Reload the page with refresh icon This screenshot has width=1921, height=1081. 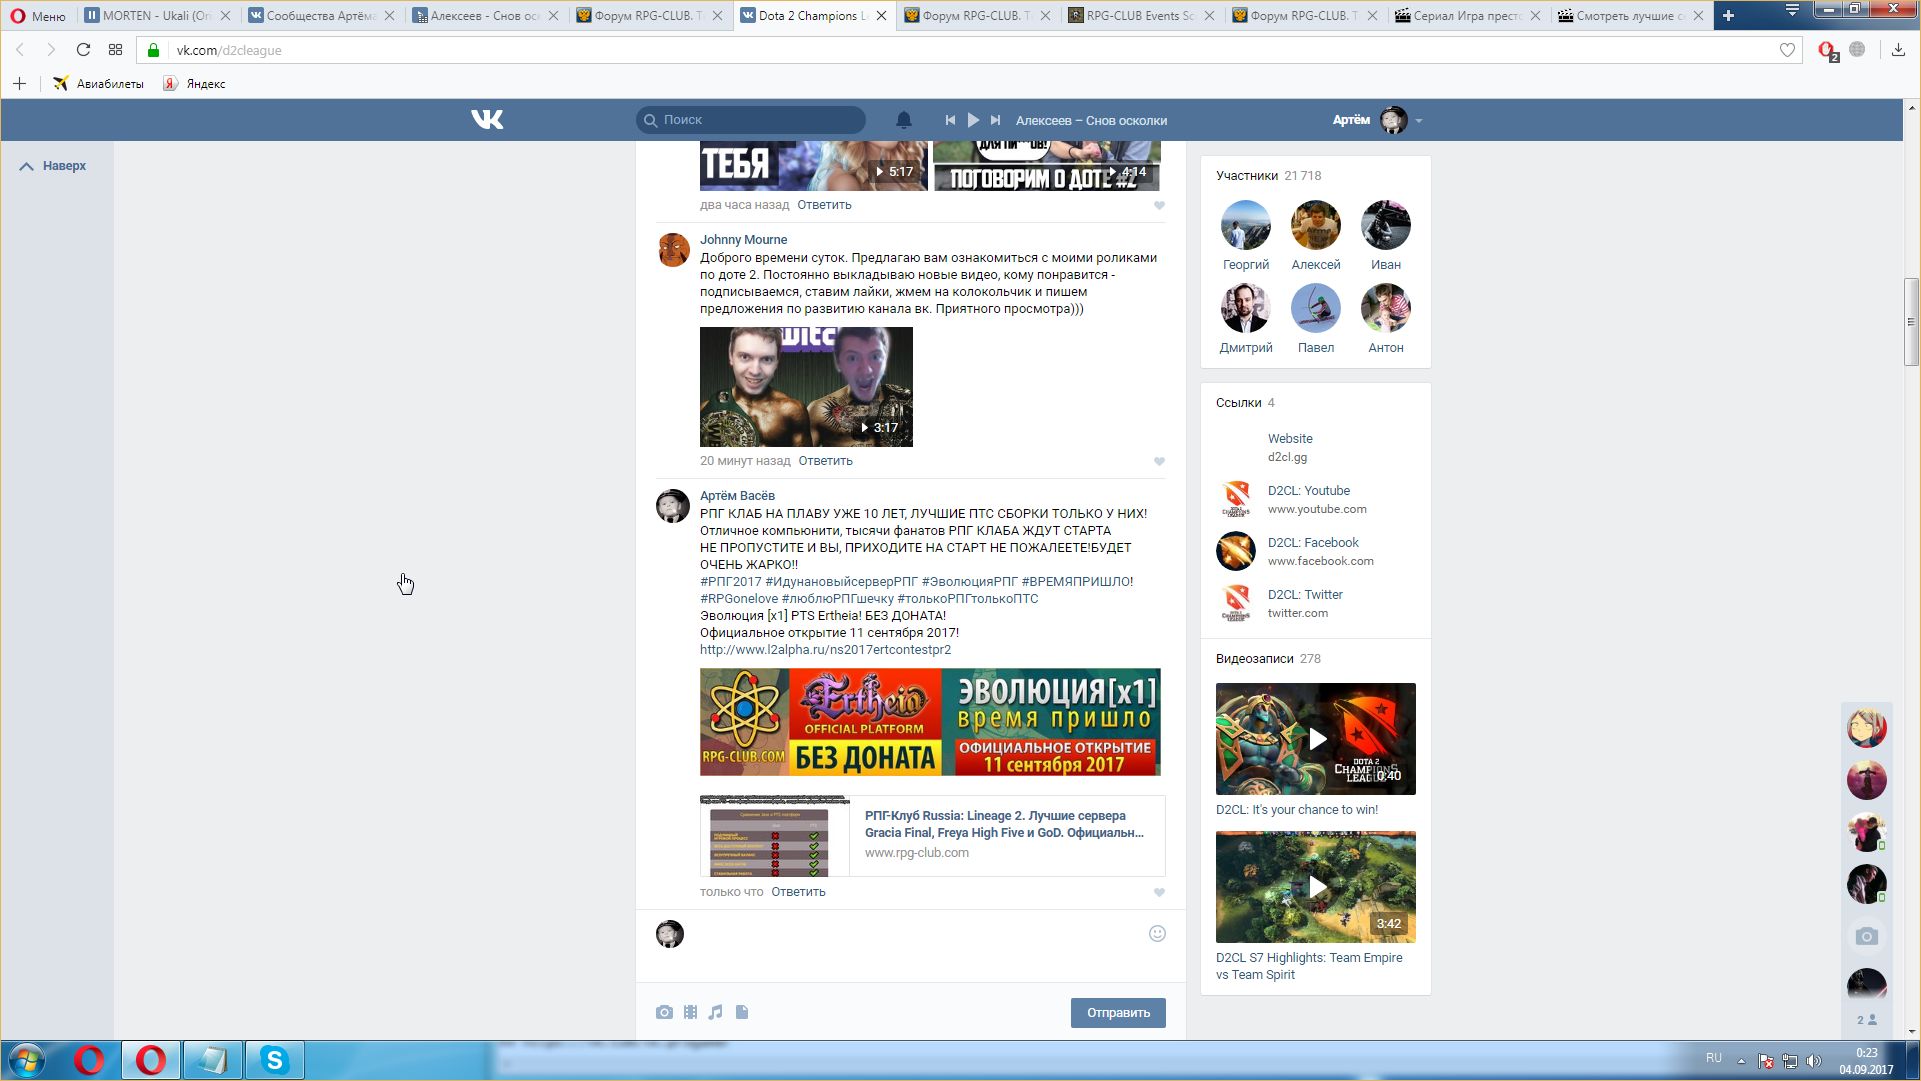[83, 50]
